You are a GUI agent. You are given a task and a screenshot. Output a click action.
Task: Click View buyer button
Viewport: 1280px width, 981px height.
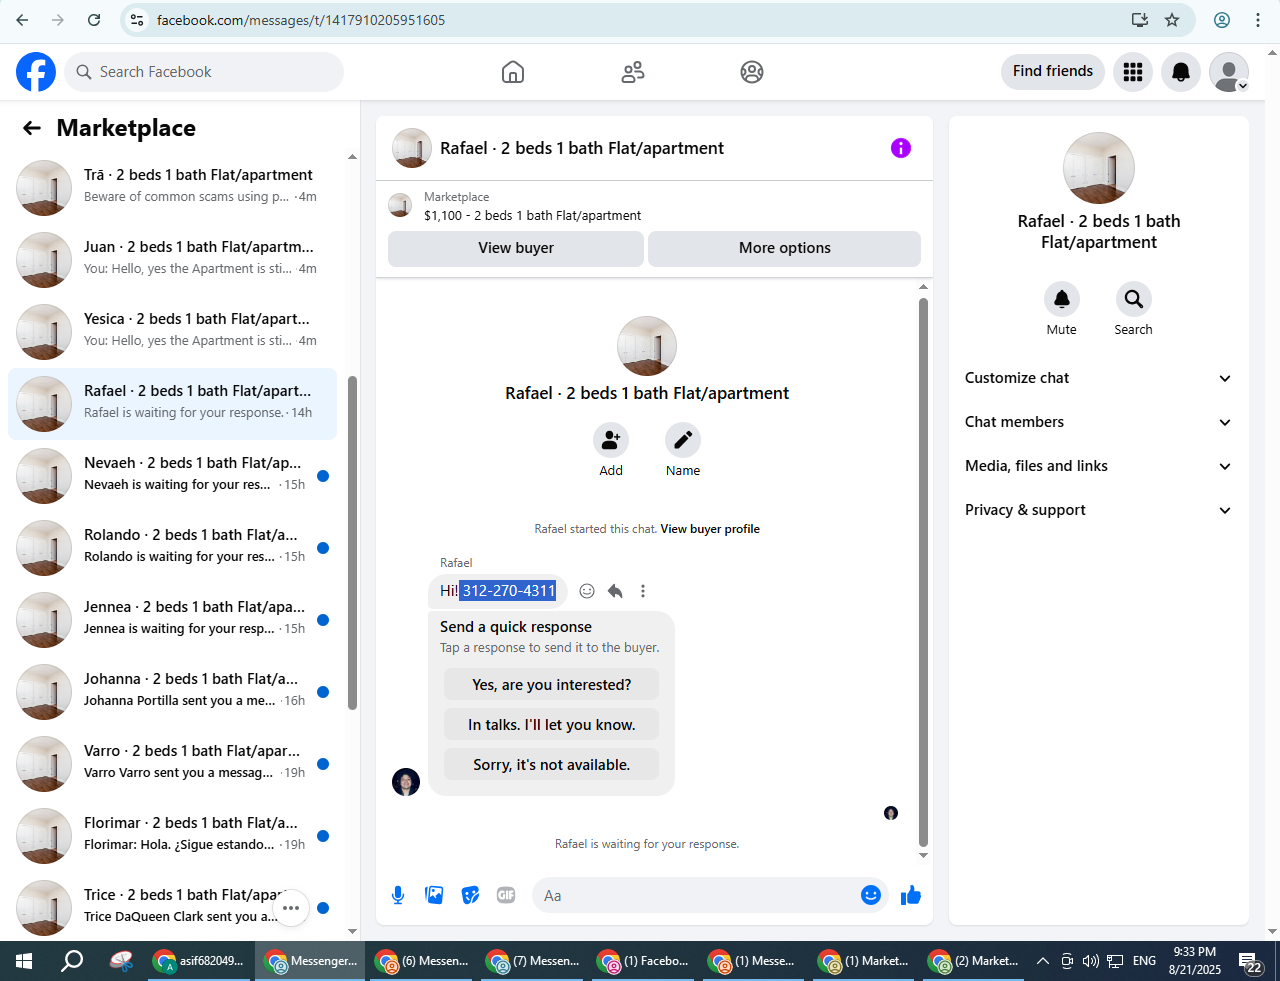pos(516,248)
